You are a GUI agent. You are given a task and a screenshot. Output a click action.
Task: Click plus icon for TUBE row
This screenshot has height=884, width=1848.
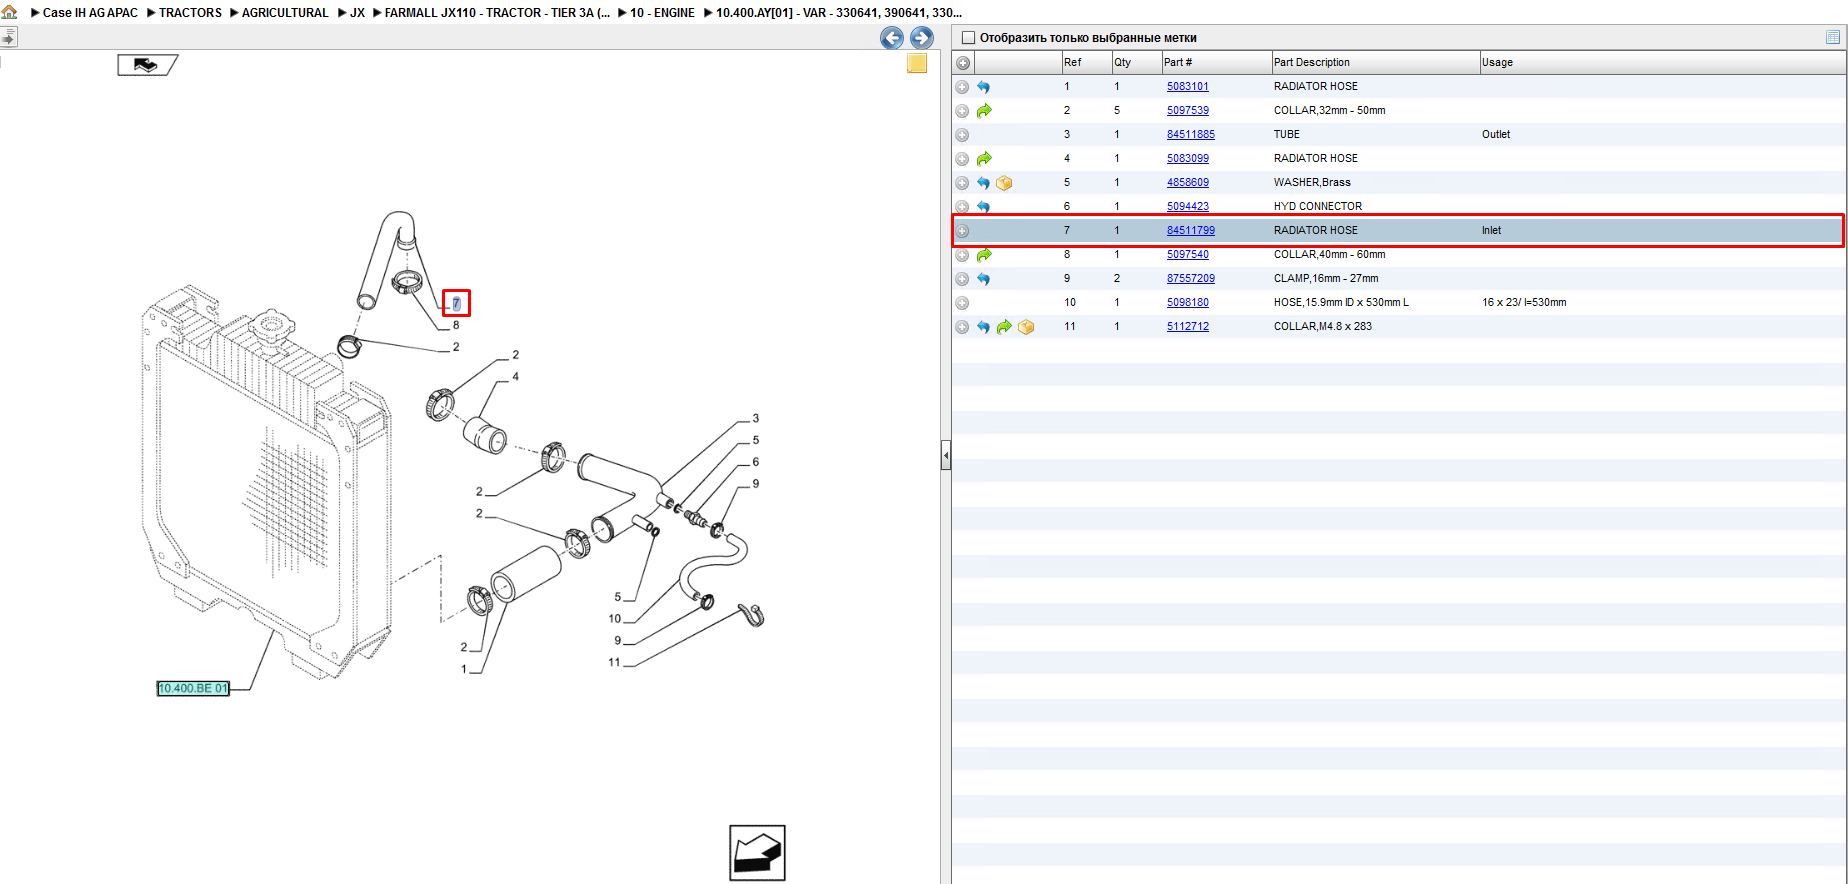click(962, 135)
